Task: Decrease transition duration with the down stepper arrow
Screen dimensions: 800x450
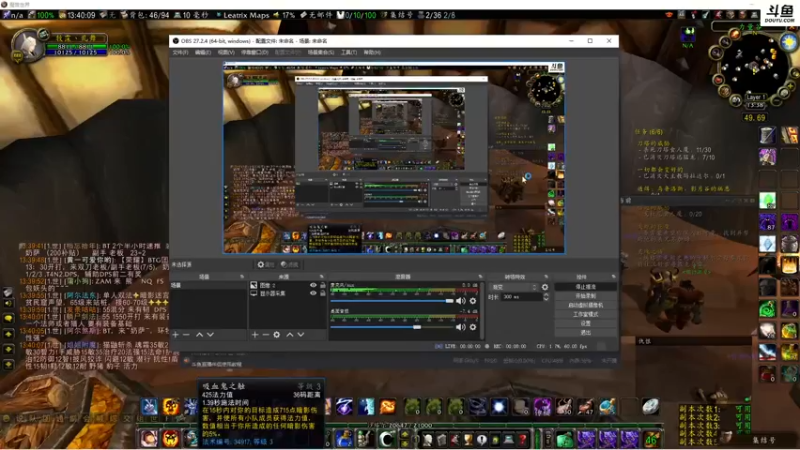Action: pos(546,298)
